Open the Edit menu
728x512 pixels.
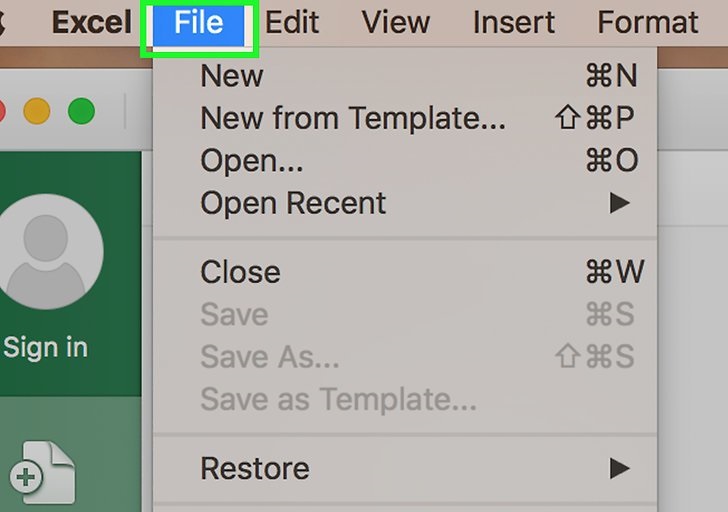[x=292, y=22]
